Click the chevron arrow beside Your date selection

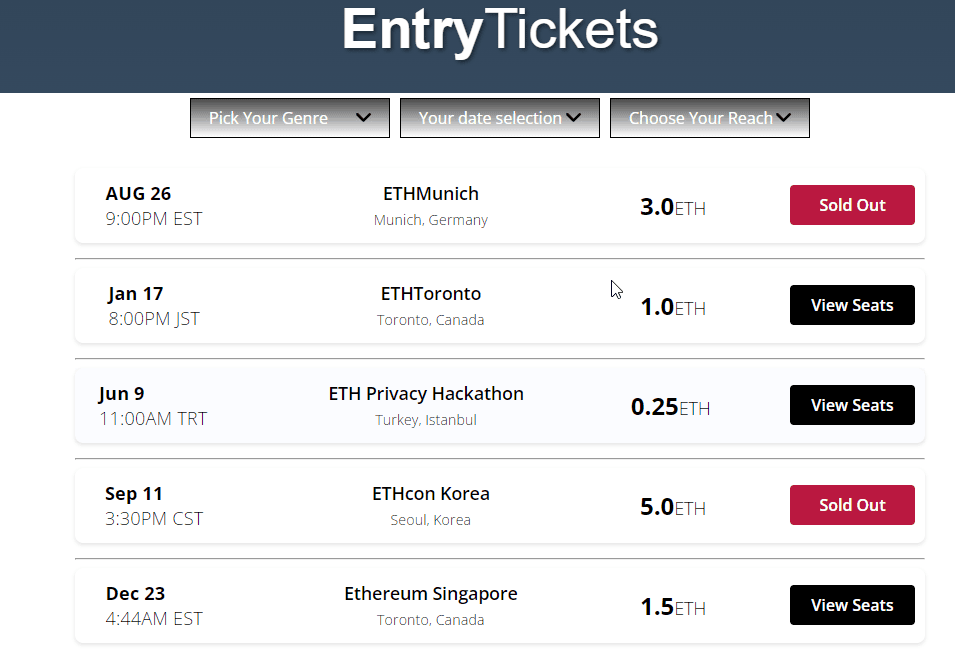click(573, 118)
